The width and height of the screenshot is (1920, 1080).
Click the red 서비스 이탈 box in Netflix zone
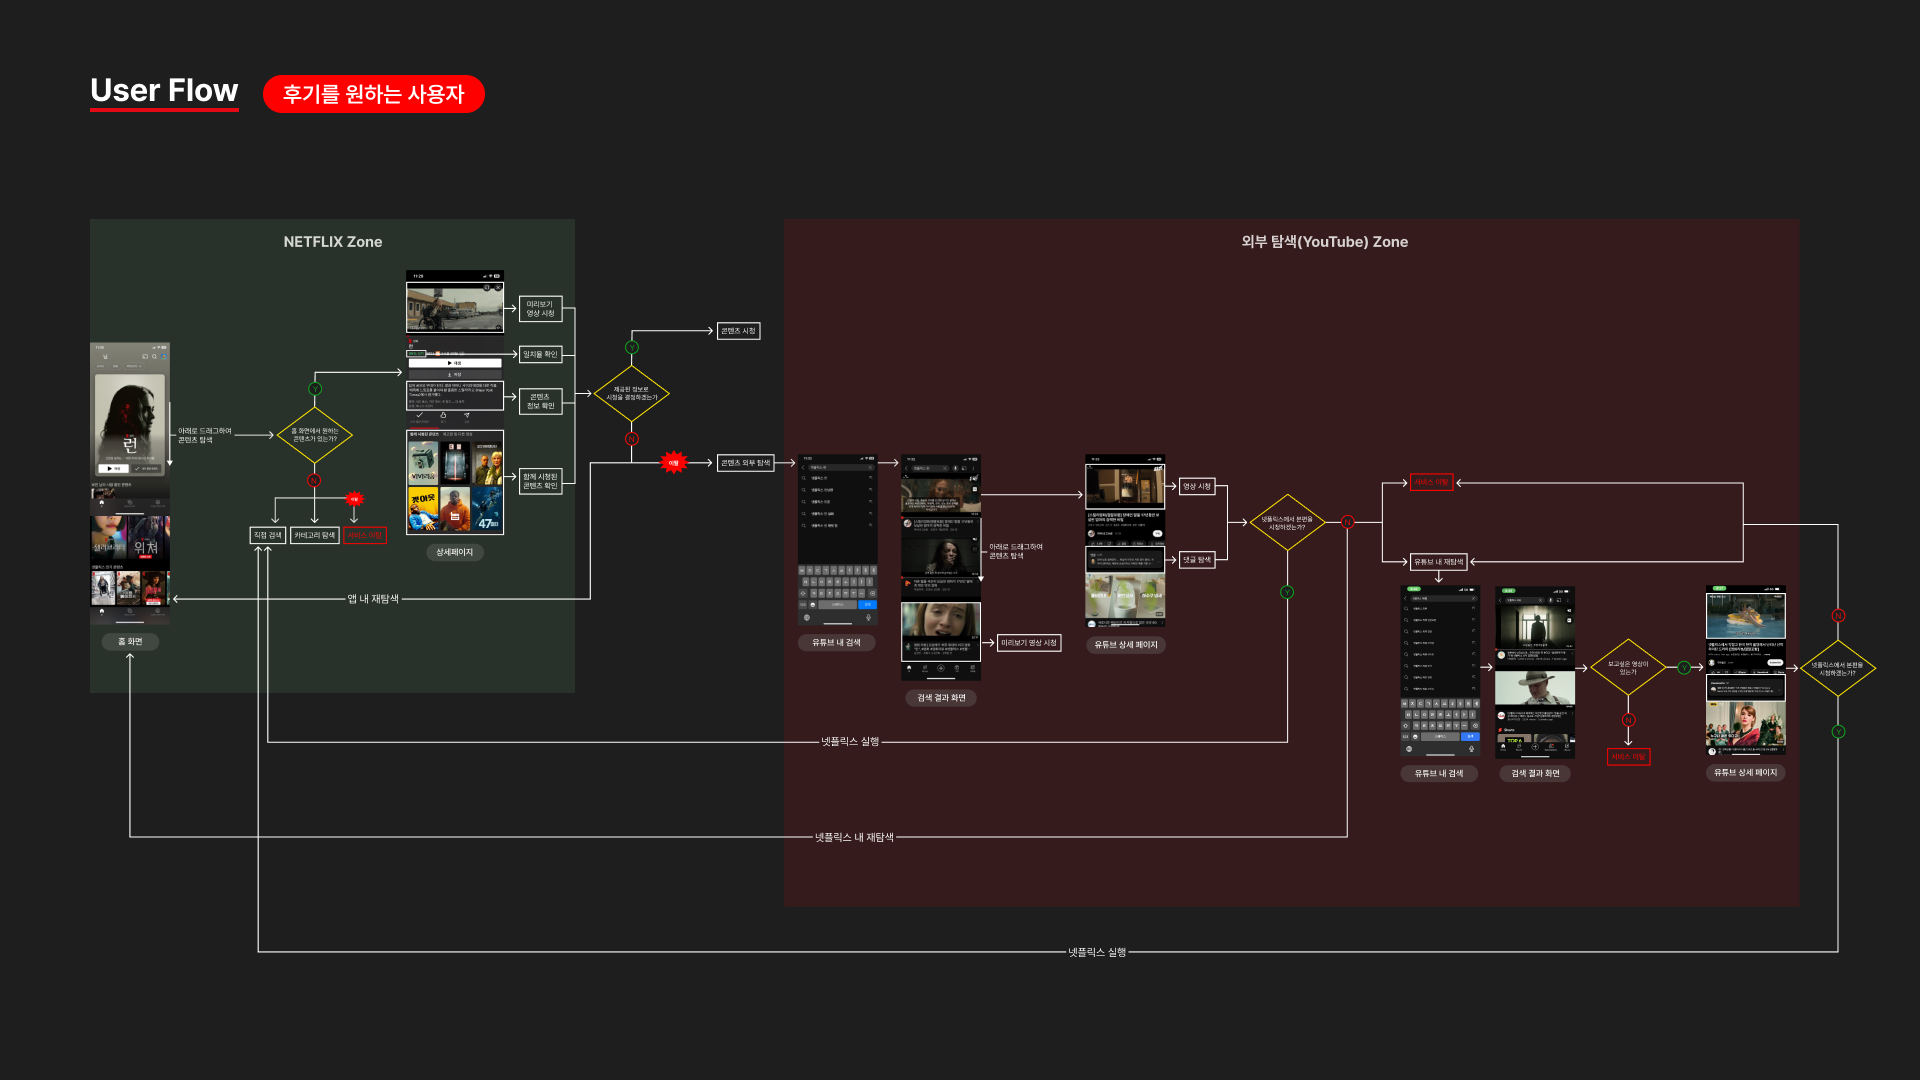click(x=365, y=536)
